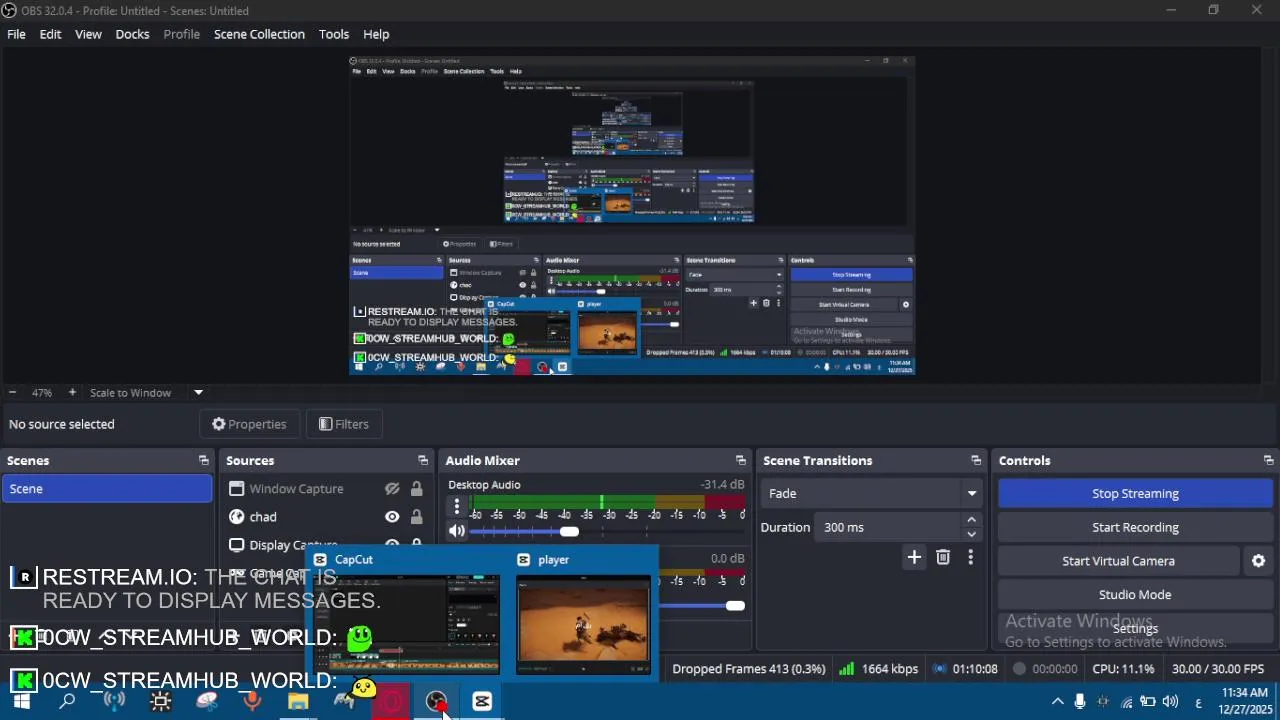This screenshot has width=1280, height=720.
Task: Click the Stop Streaming button
Action: (x=1135, y=493)
